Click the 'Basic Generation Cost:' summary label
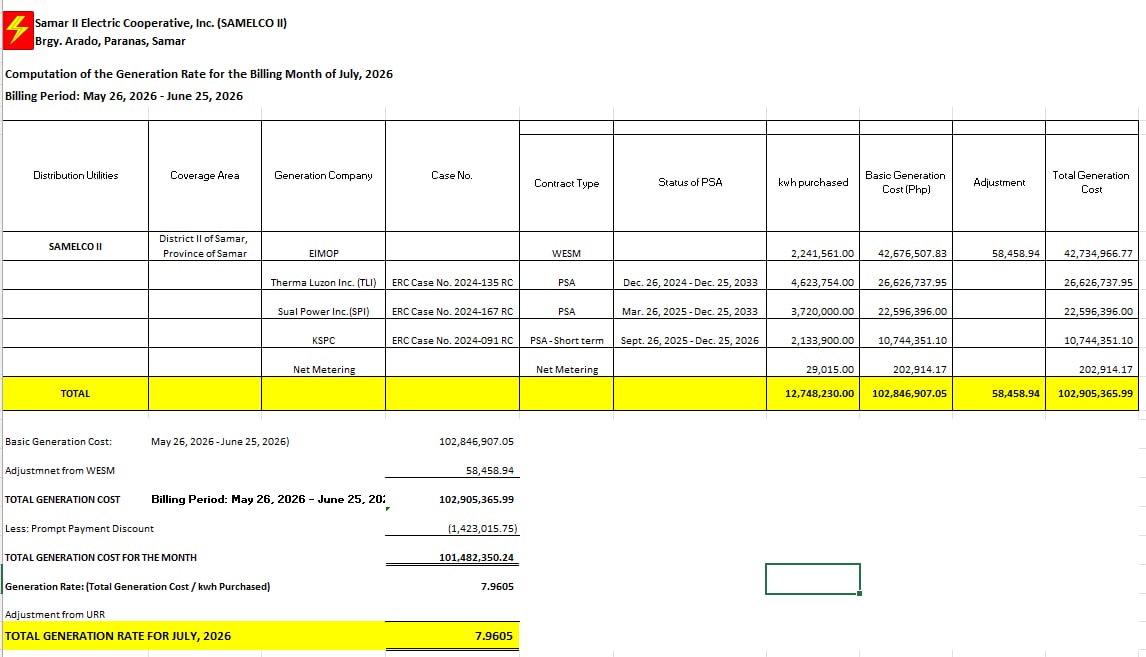The height and width of the screenshot is (657, 1146). (58, 441)
